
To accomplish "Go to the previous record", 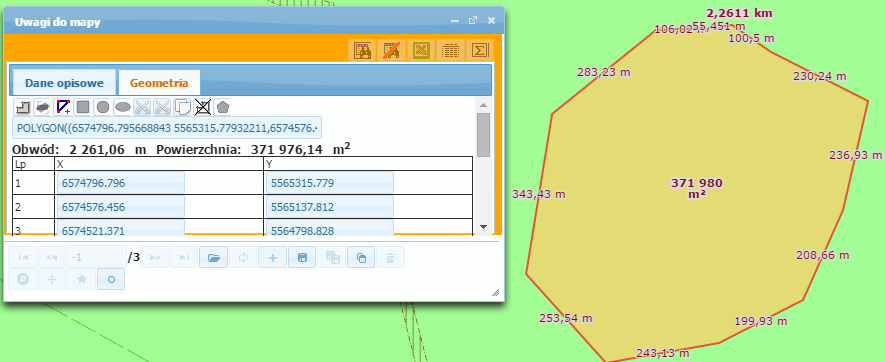I will [x=51, y=258].
